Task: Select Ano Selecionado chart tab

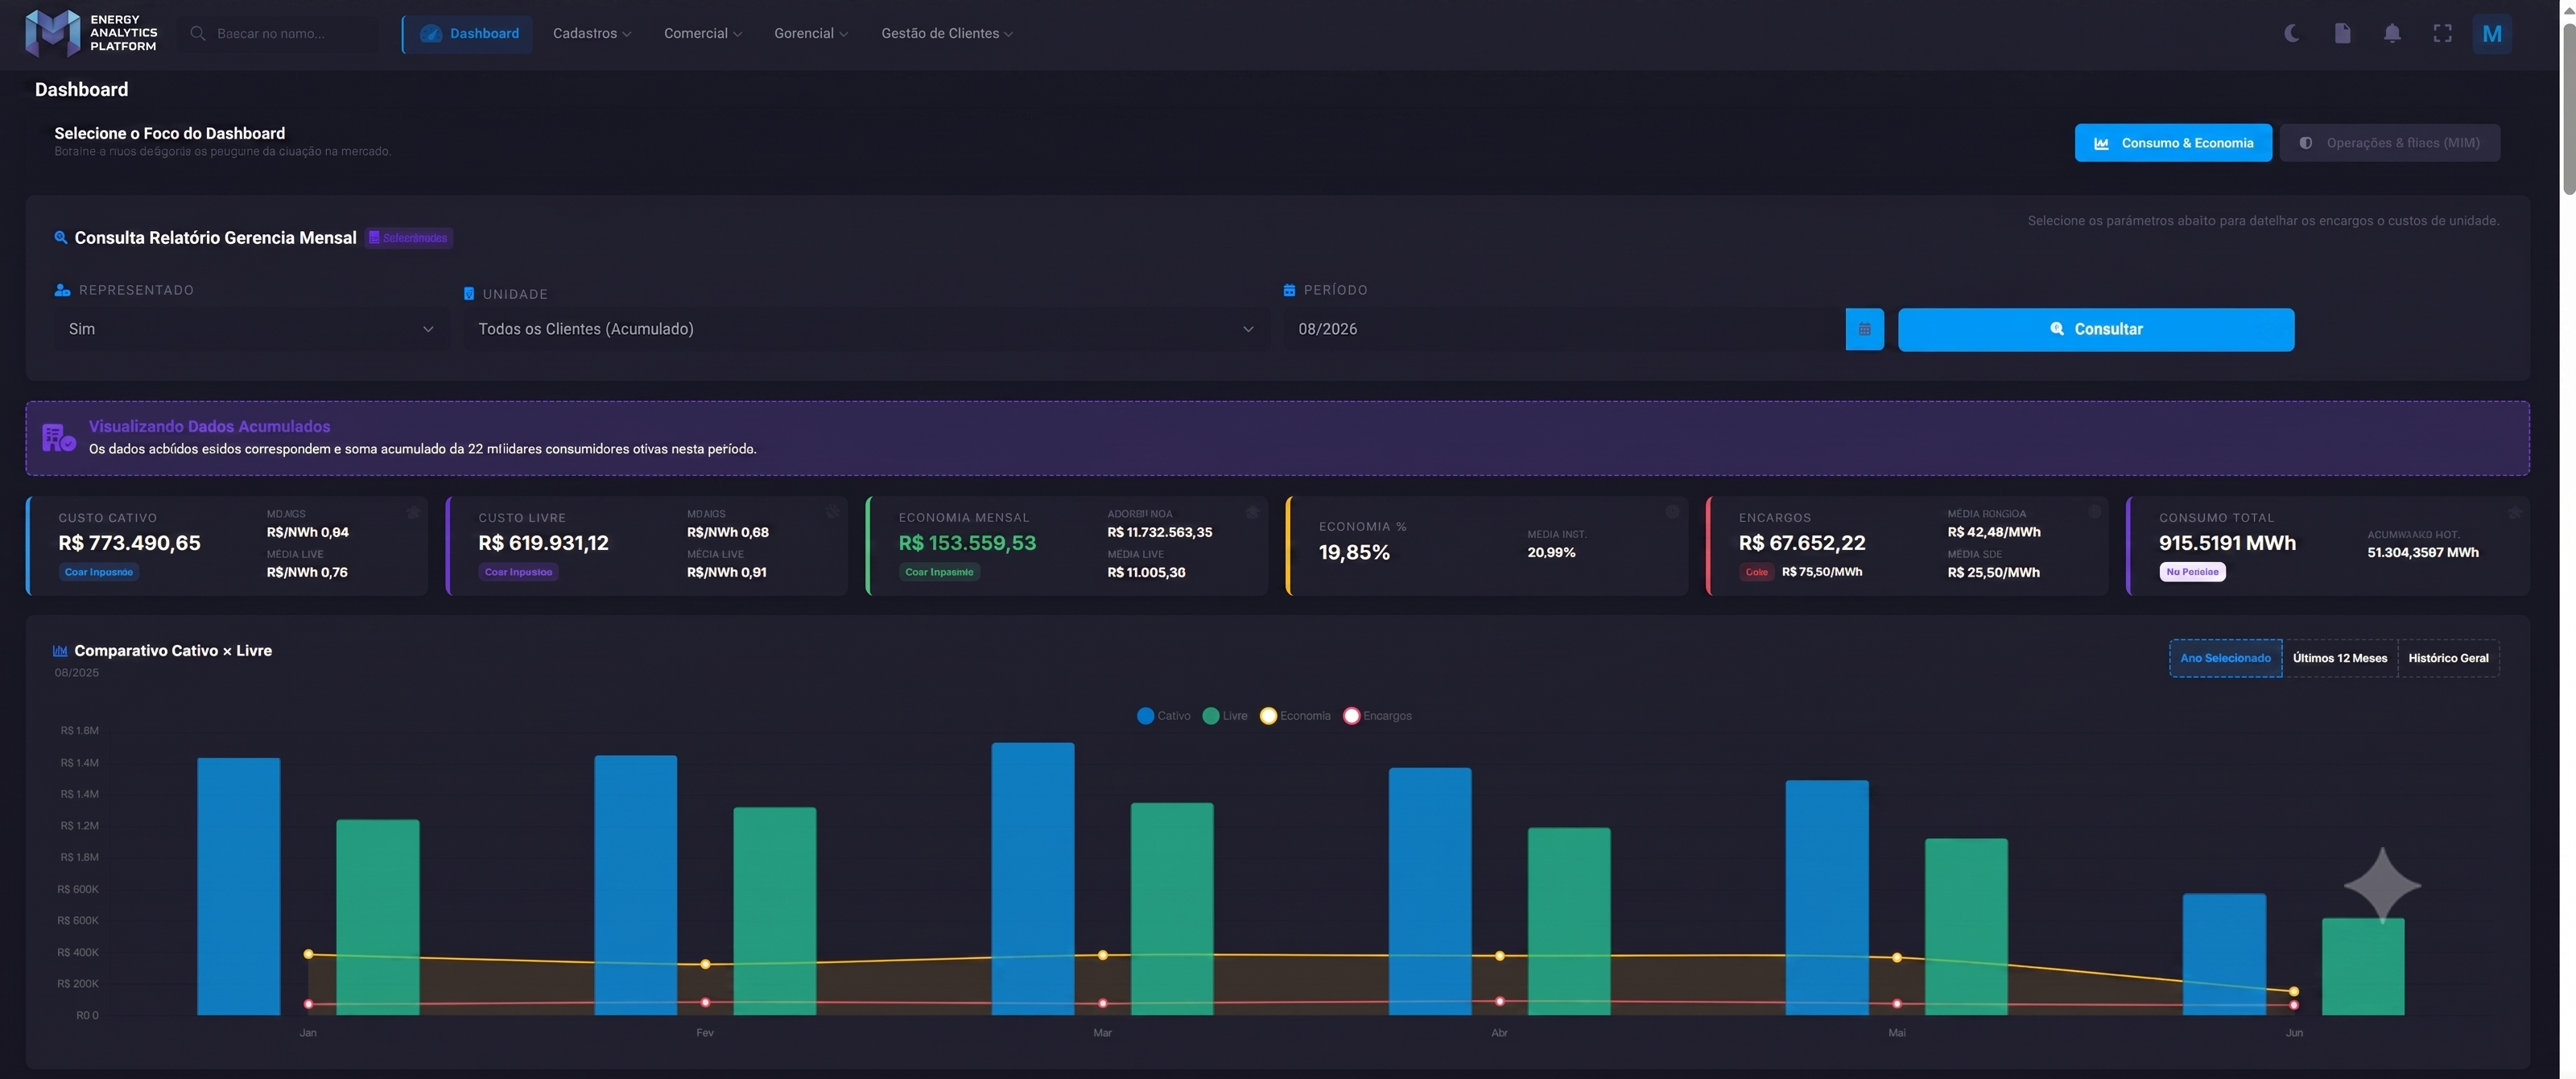Action: (x=2225, y=658)
